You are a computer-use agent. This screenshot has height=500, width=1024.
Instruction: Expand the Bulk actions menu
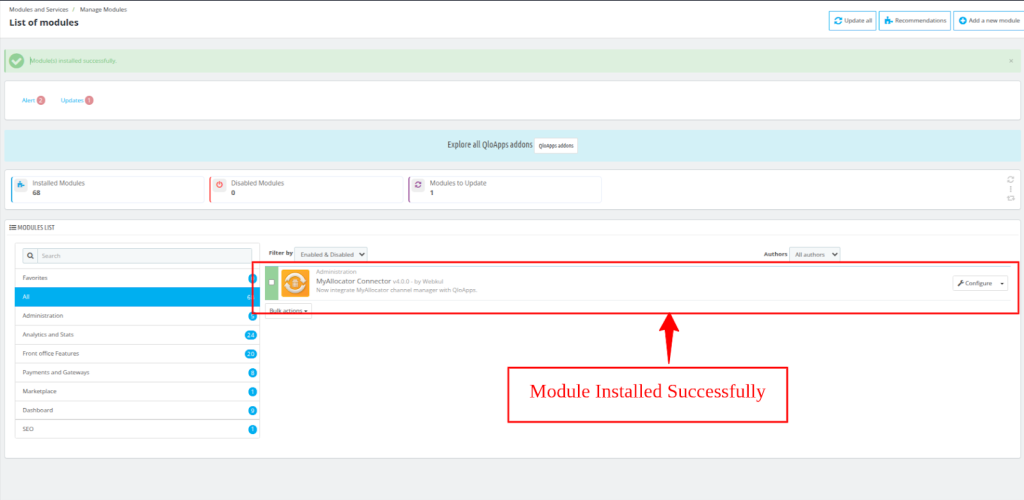click(x=288, y=311)
